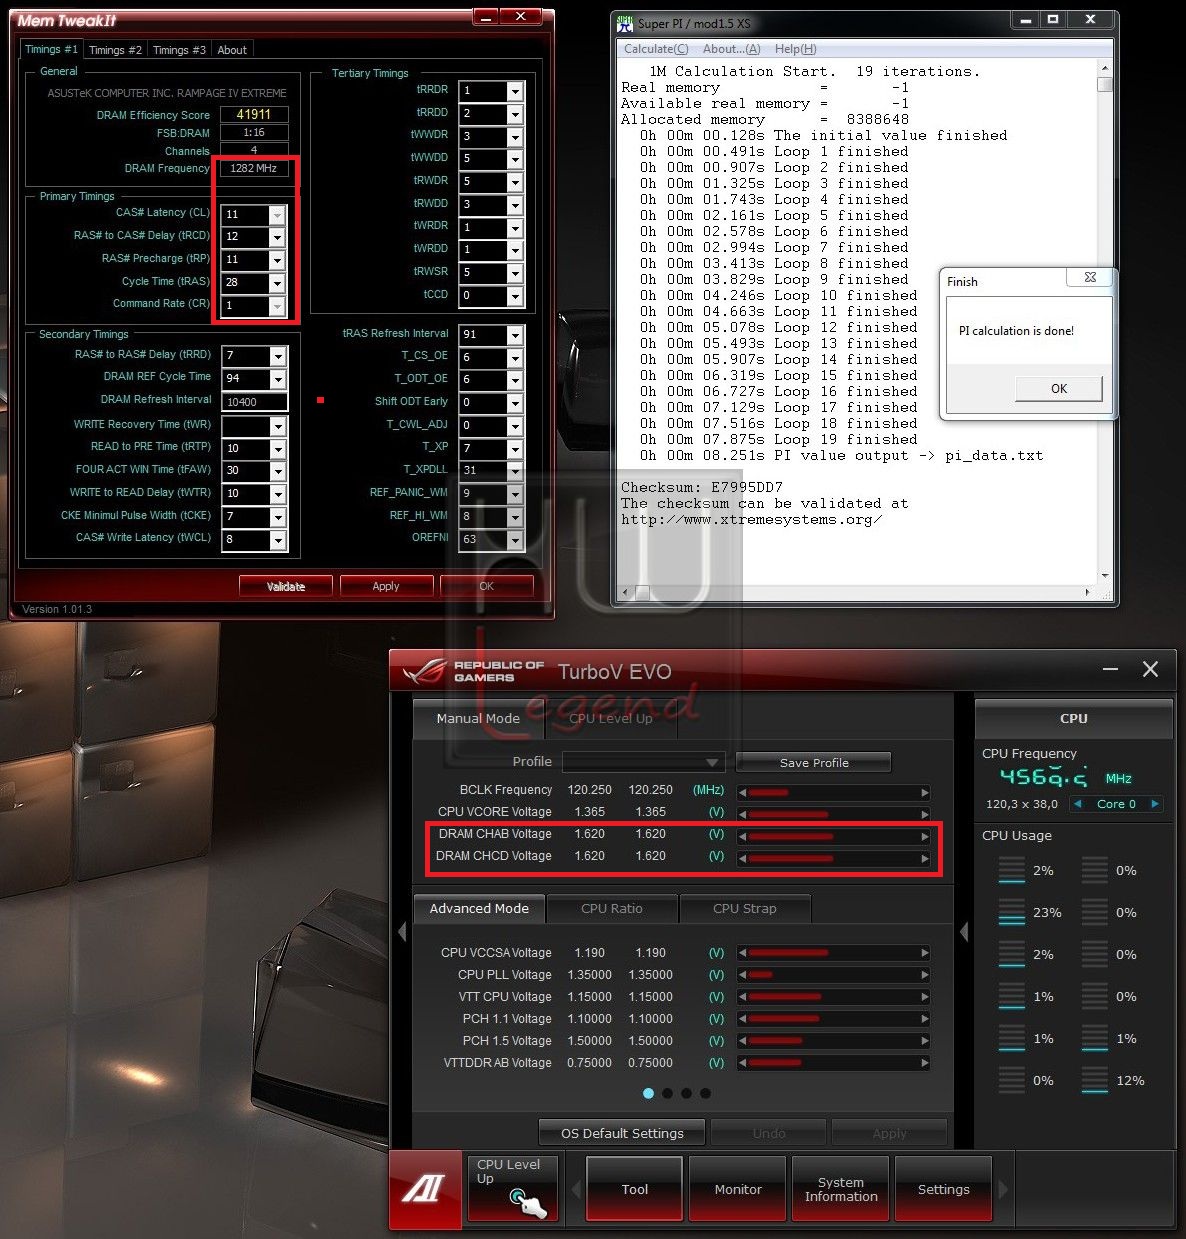The height and width of the screenshot is (1239, 1186).
Task: Decrease CPU VCCSA Voltage with its left arrow
Action: point(743,953)
